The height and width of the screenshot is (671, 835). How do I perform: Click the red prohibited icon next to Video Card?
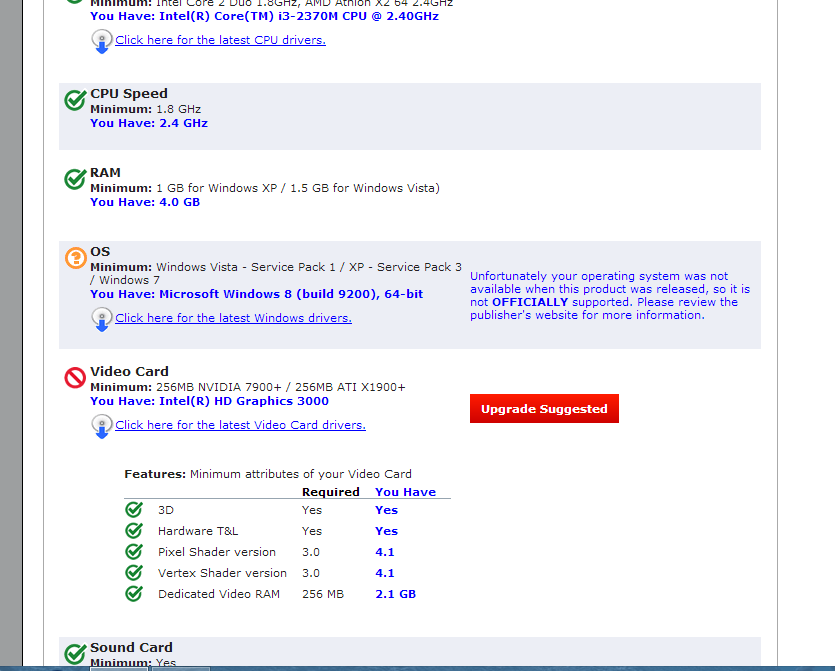coord(75,378)
